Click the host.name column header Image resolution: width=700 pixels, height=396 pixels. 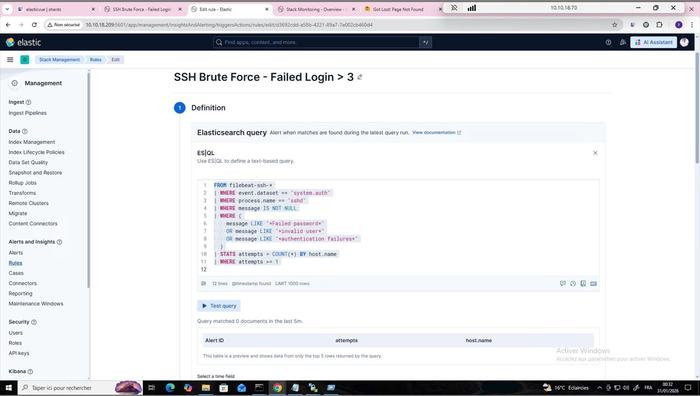click(479, 340)
